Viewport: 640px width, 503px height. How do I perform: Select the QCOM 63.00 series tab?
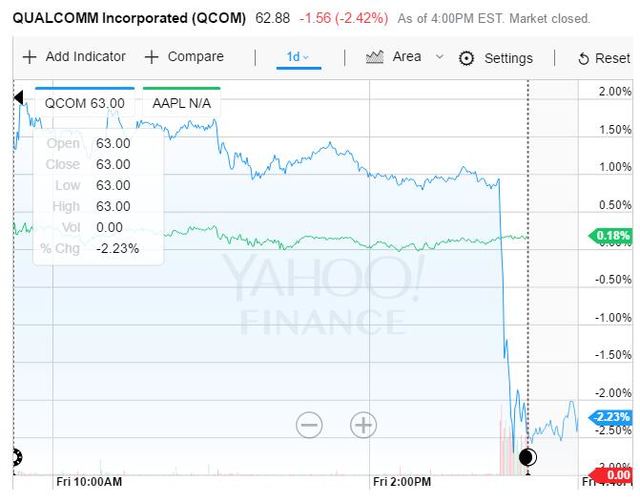[85, 103]
